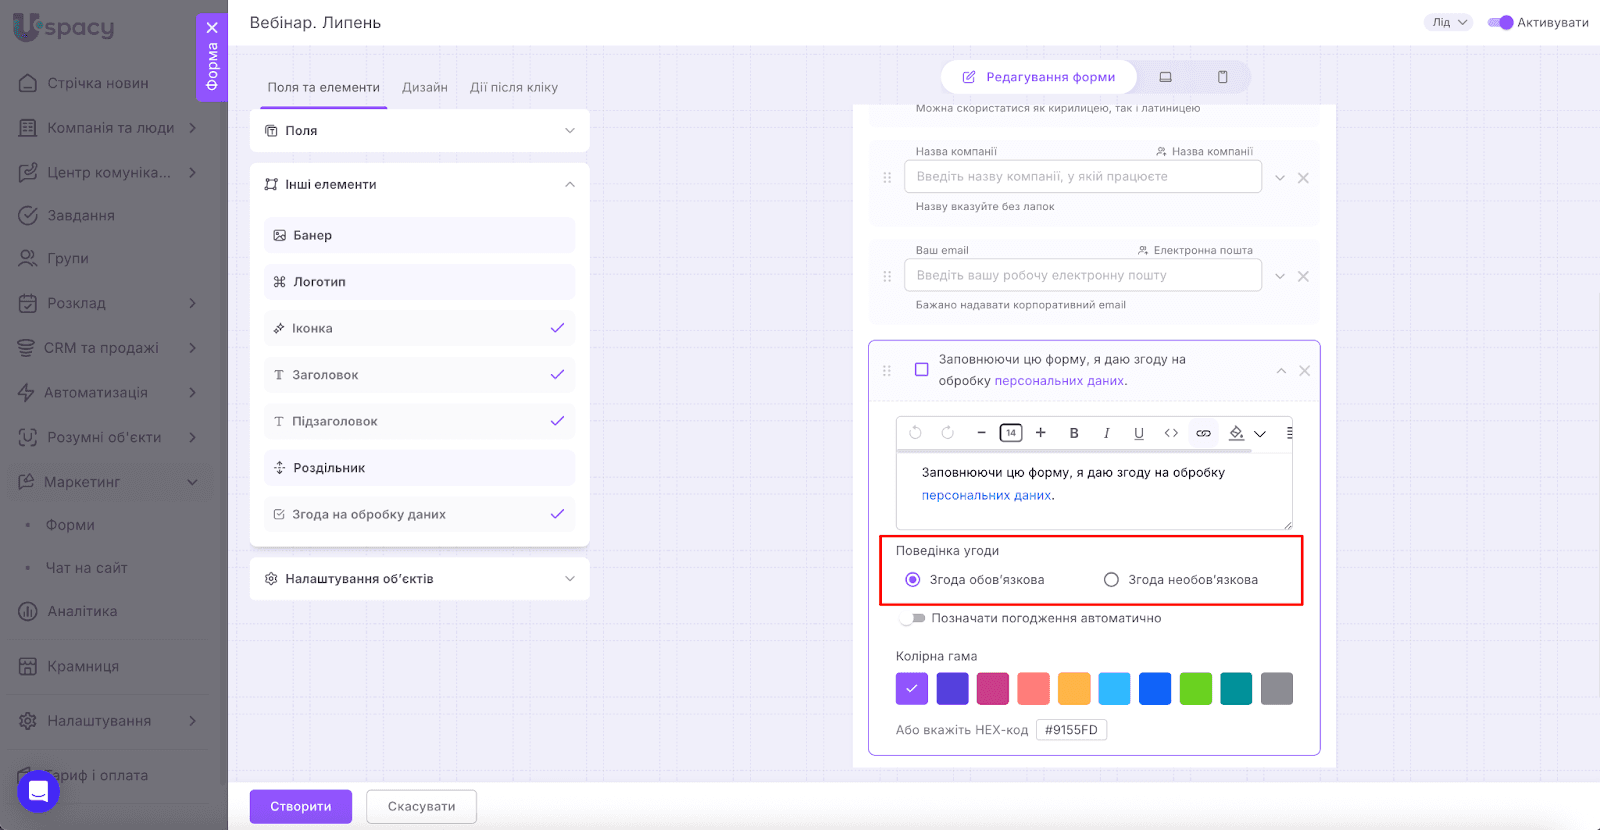
Task: Toggle the 'Активувати' switch
Action: (x=1500, y=22)
